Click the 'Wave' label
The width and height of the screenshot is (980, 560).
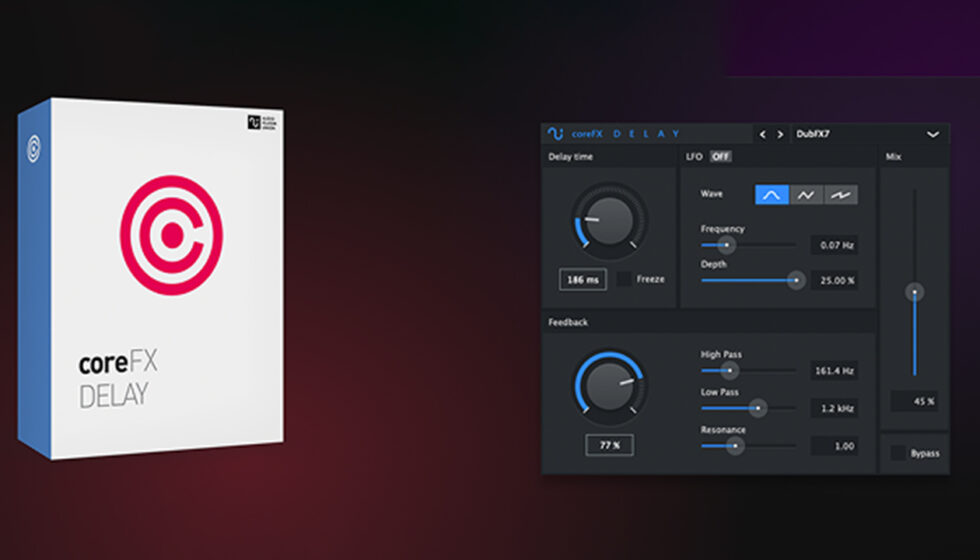(711, 194)
